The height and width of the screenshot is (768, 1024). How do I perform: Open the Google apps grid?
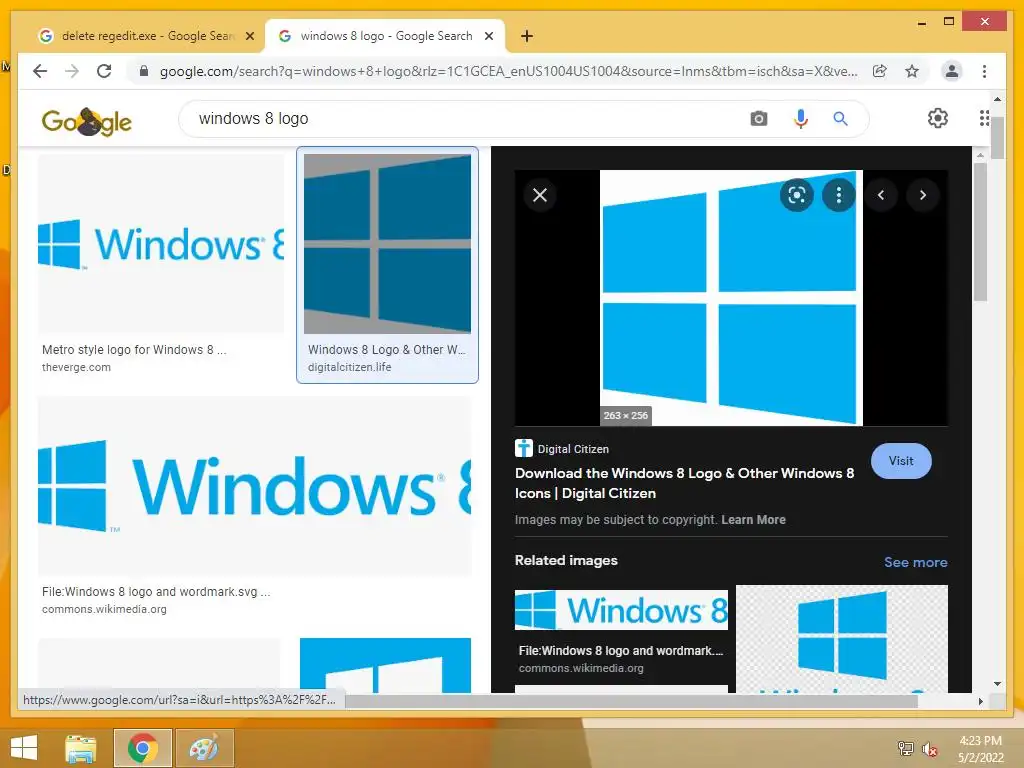click(x=984, y=118)
